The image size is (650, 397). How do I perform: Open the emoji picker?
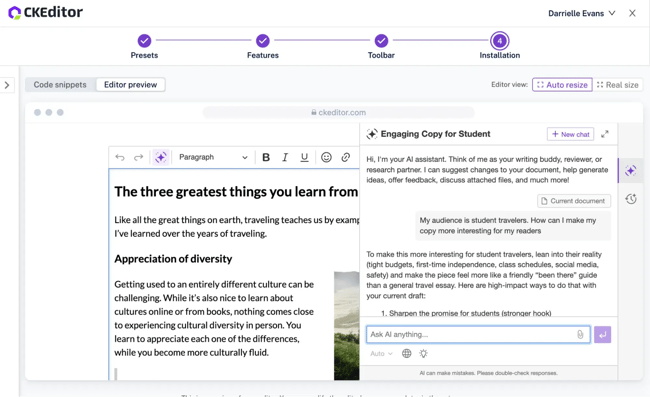tap(326, 157)
